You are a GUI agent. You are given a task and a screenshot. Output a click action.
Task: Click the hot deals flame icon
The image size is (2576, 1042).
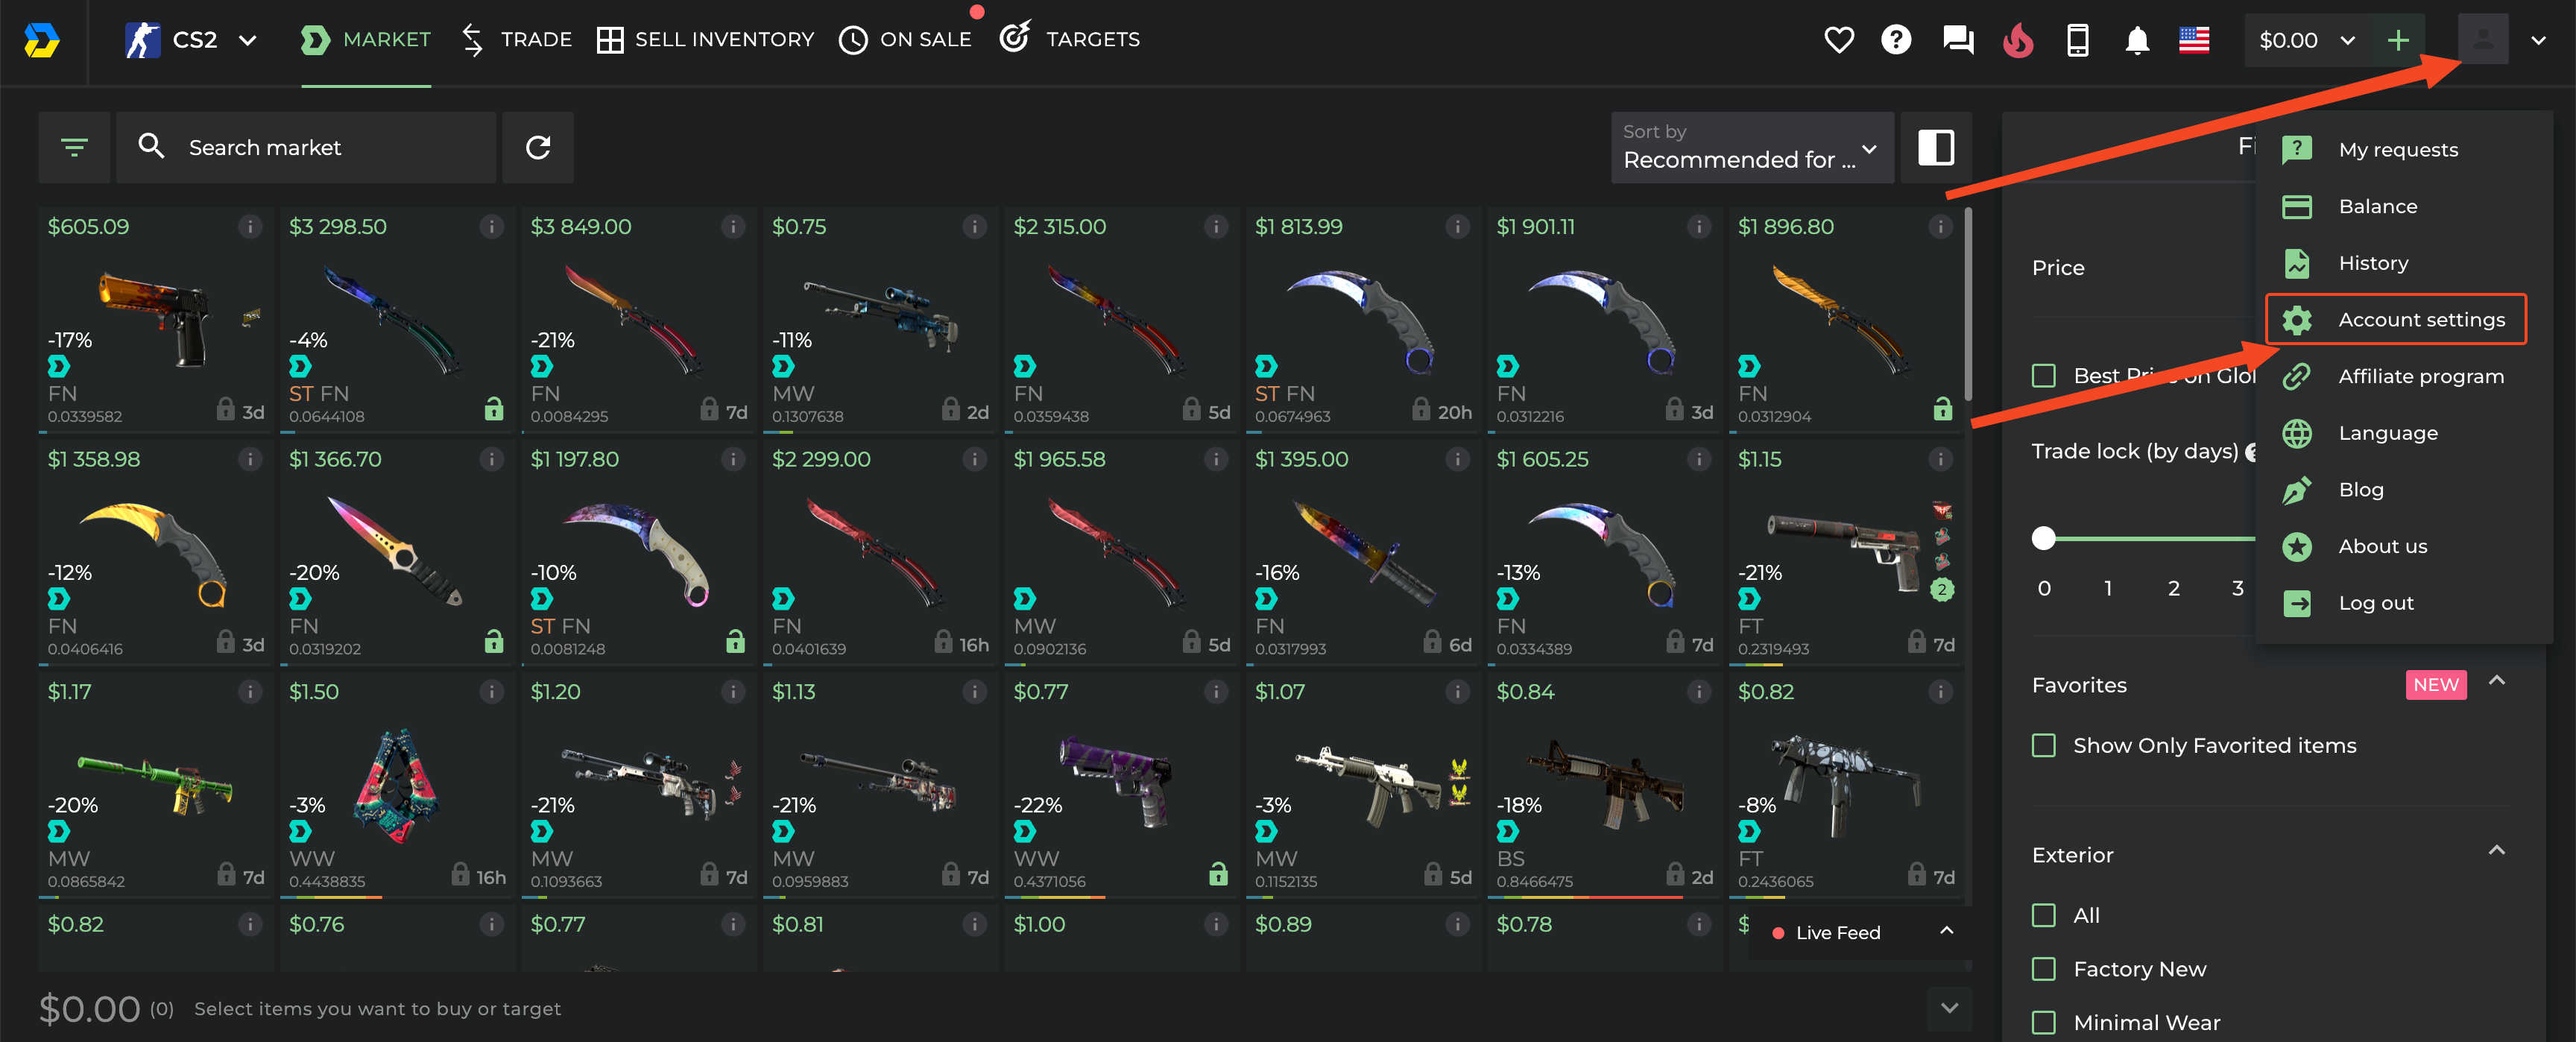pyautogui.click(x=2018, y=40)
